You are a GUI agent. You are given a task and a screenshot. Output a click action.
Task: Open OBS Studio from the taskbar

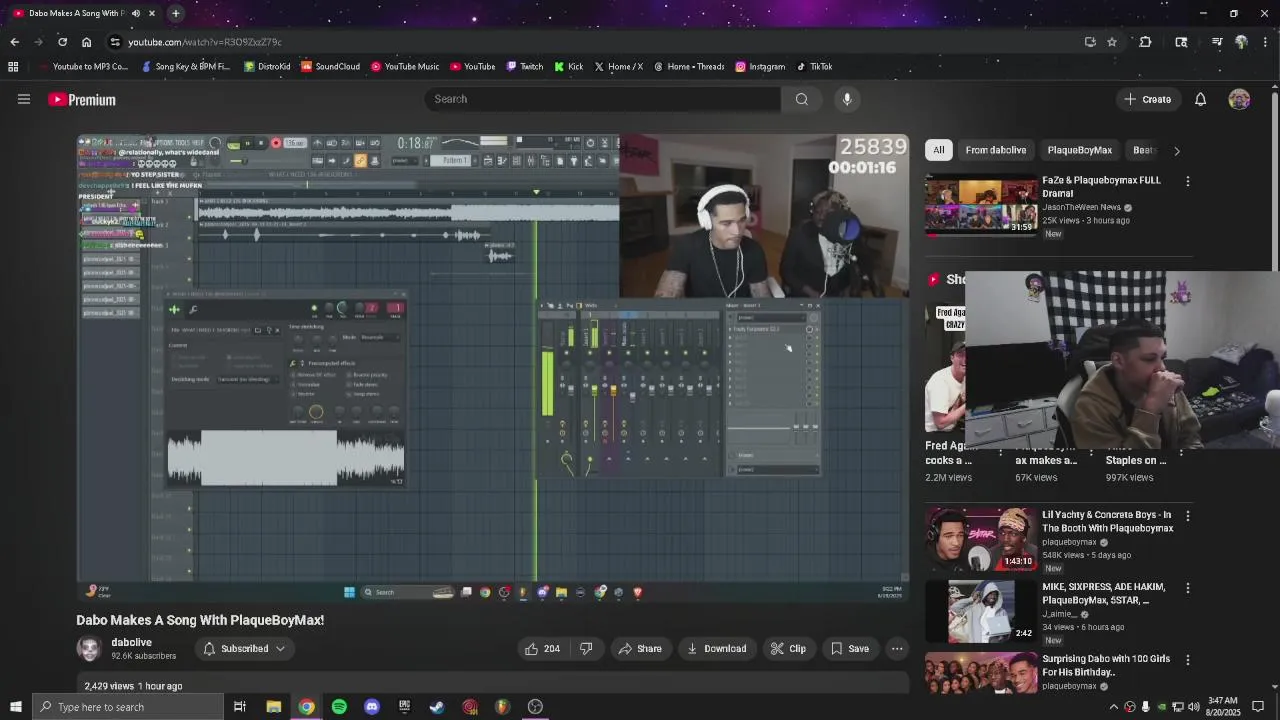(535, 707)
